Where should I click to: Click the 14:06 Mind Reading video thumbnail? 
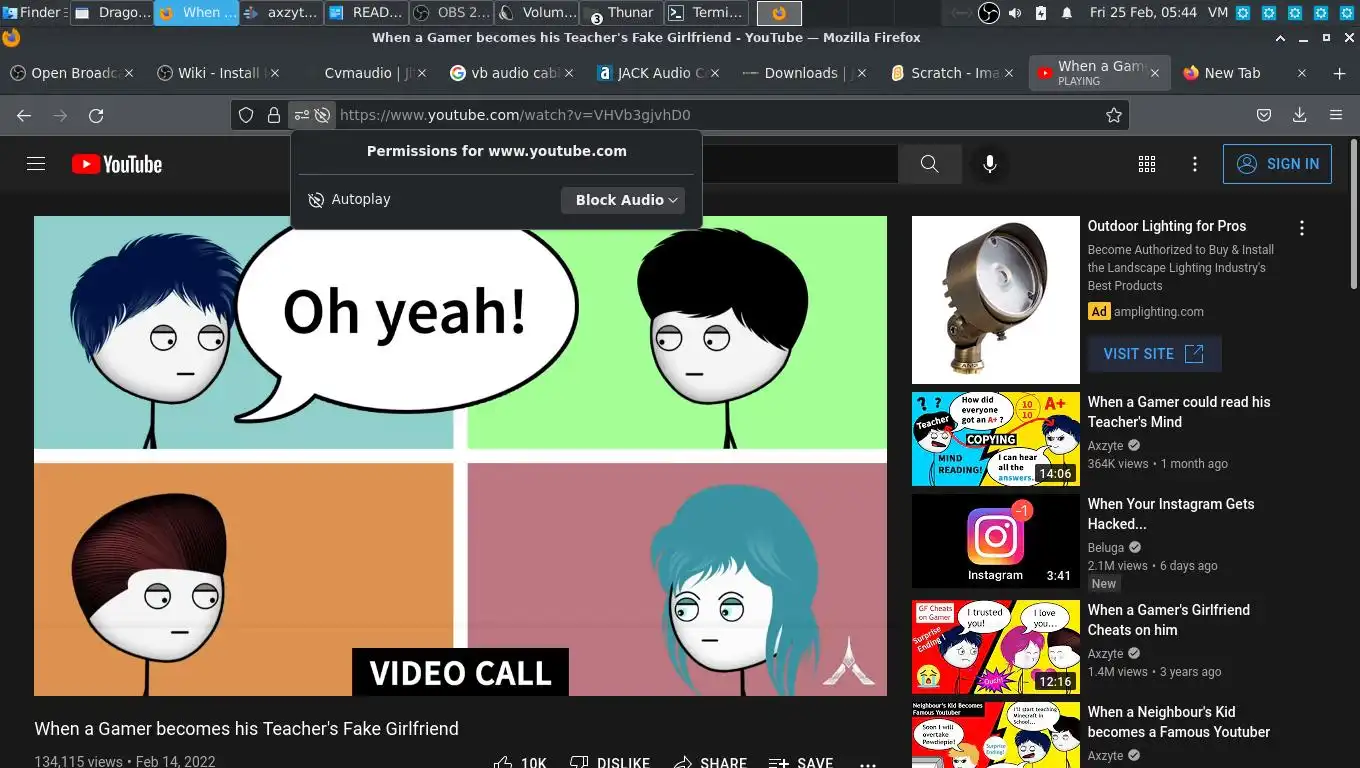pyautogui.click(x=996, y=439)
